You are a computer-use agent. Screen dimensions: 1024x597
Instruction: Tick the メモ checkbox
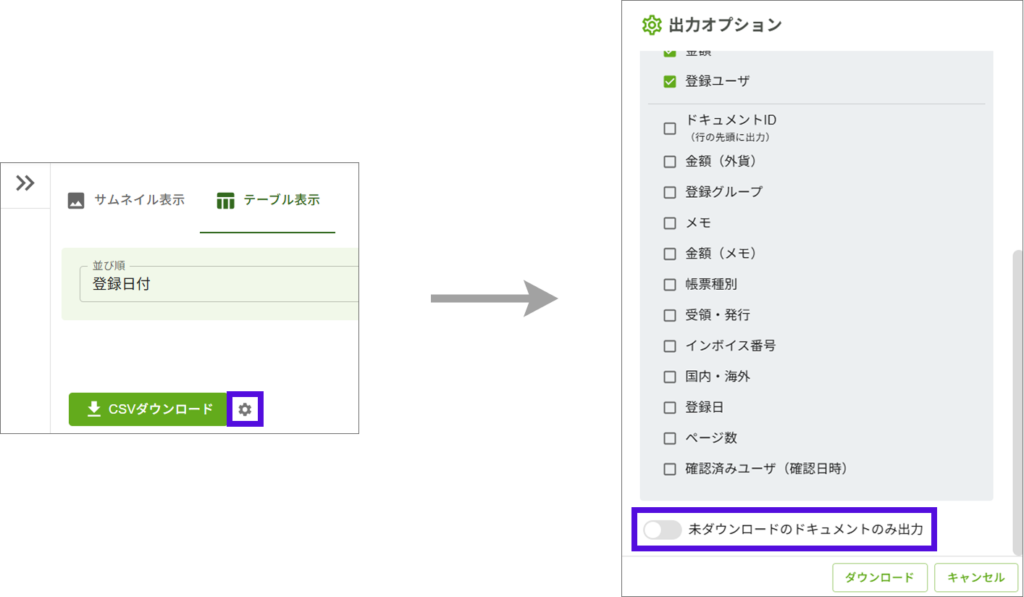pyautogui.click(x=670, y=223)
